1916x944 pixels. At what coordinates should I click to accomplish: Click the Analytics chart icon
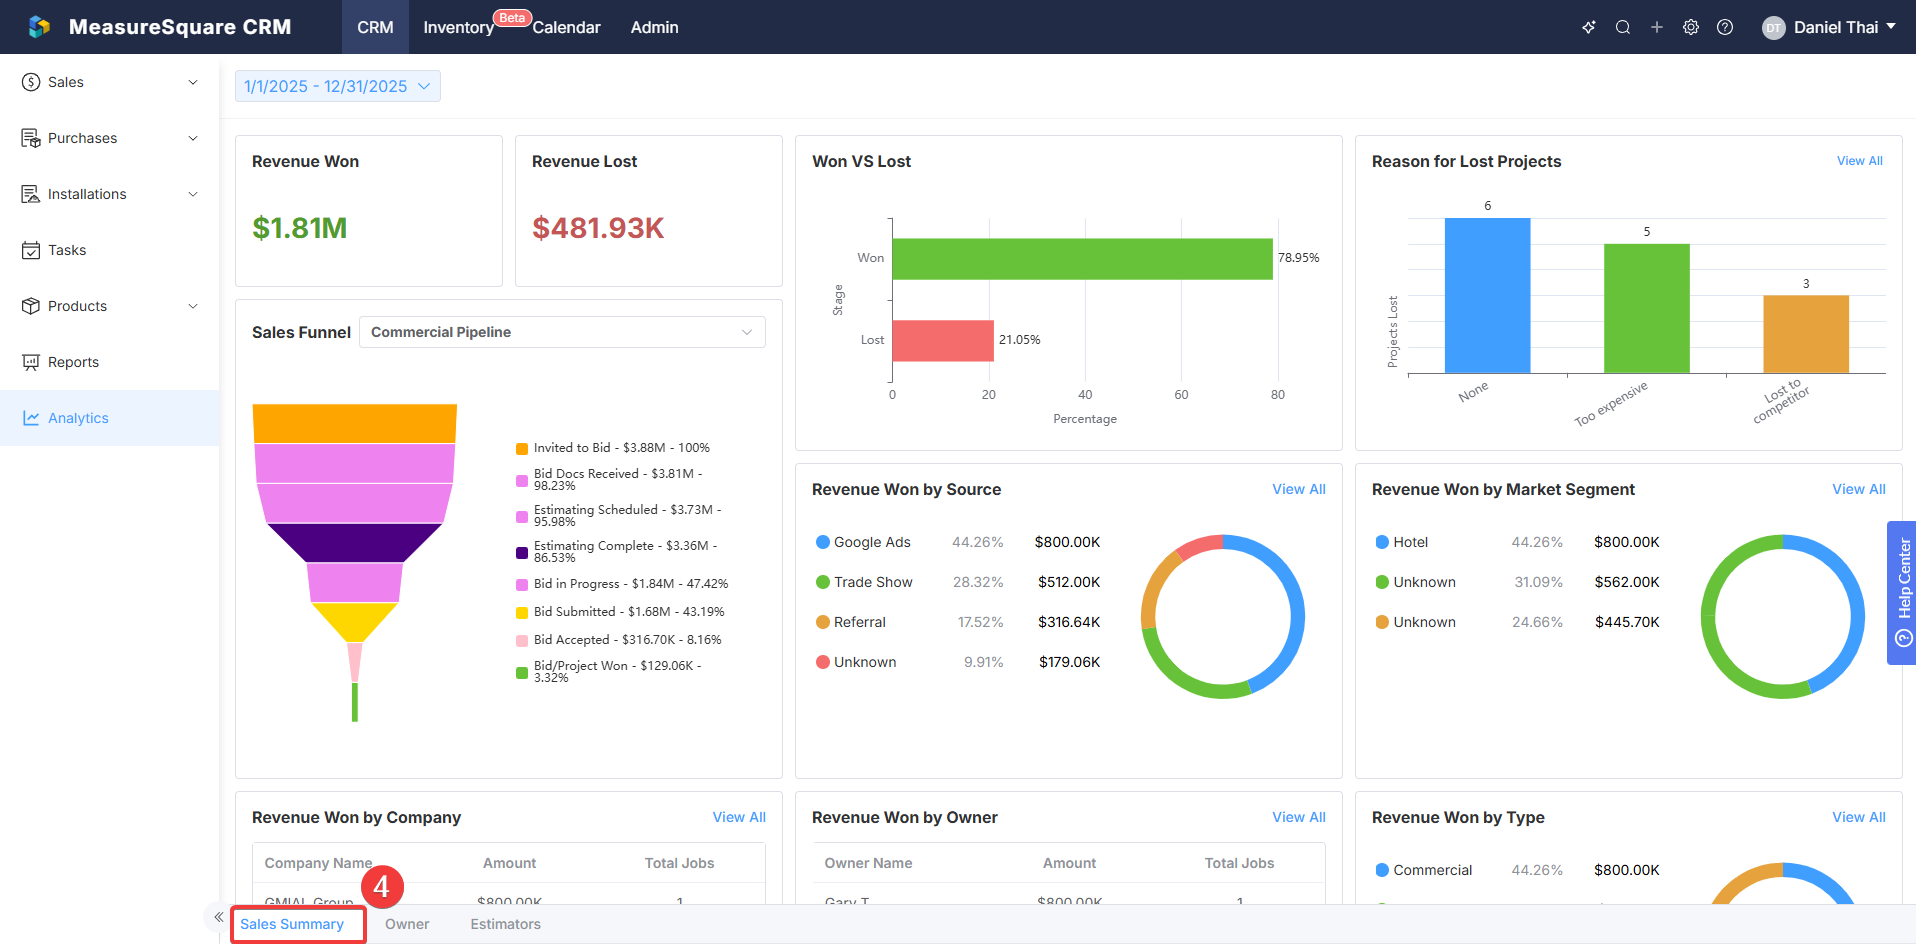(x=31, y=418)
